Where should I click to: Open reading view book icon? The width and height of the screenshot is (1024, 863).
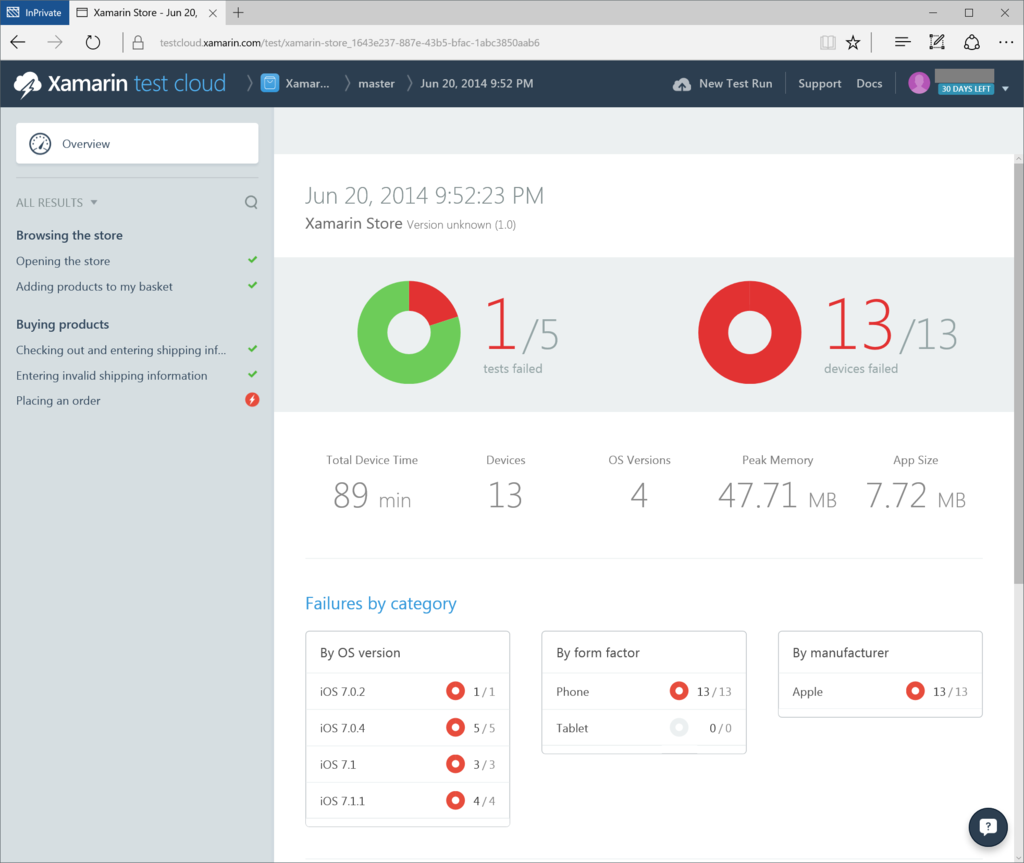click(827, 43)
